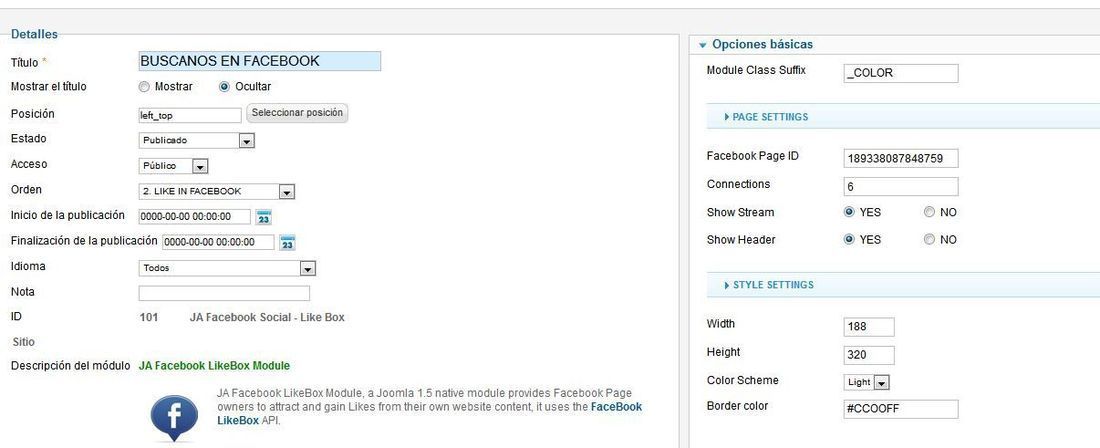
Task: Set Show Stream to NO
Action: click(930, 212)
